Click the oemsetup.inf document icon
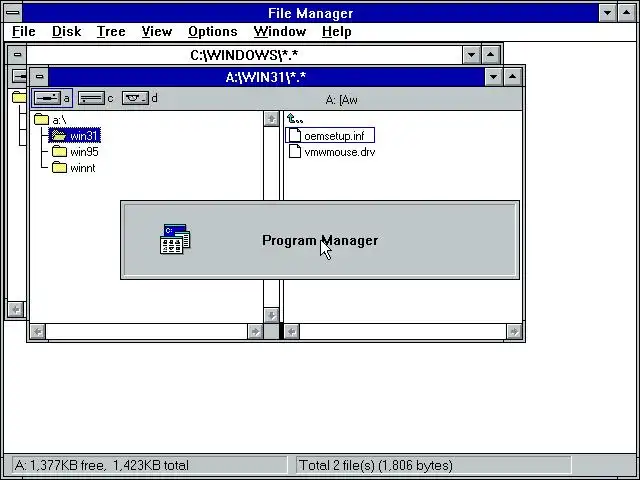640x480 pixels. pyautogui.click(x=295, y=136)
